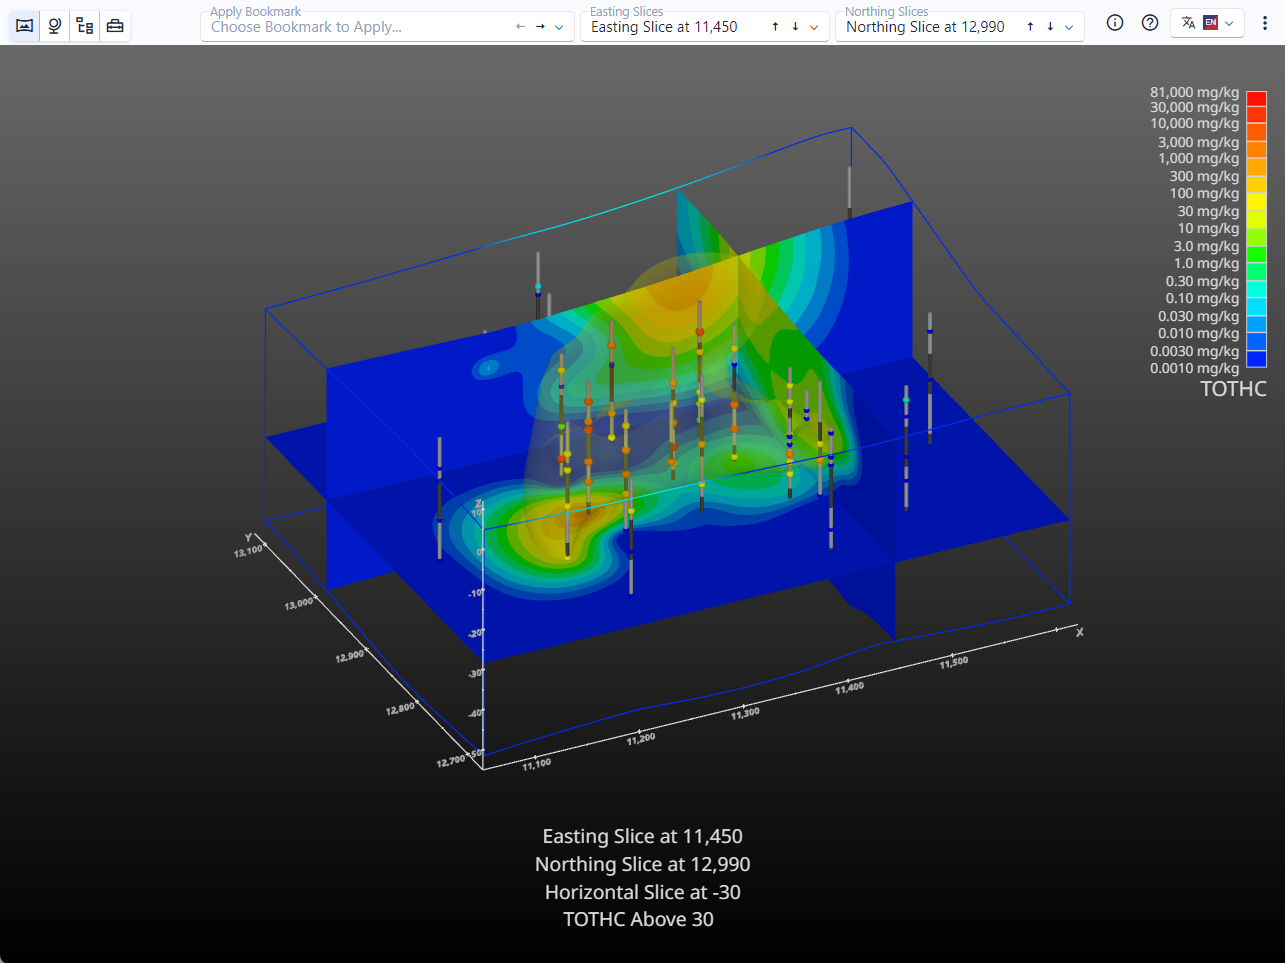Viewport: 1285px width, 963px height.
Task: Open the three-dot more options menu
Action: [x=1264, y=23]
